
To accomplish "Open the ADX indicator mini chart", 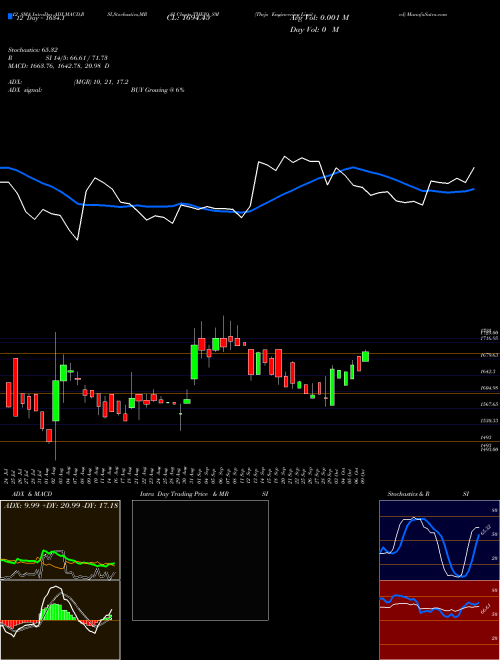I will click(x=60, y=540).
